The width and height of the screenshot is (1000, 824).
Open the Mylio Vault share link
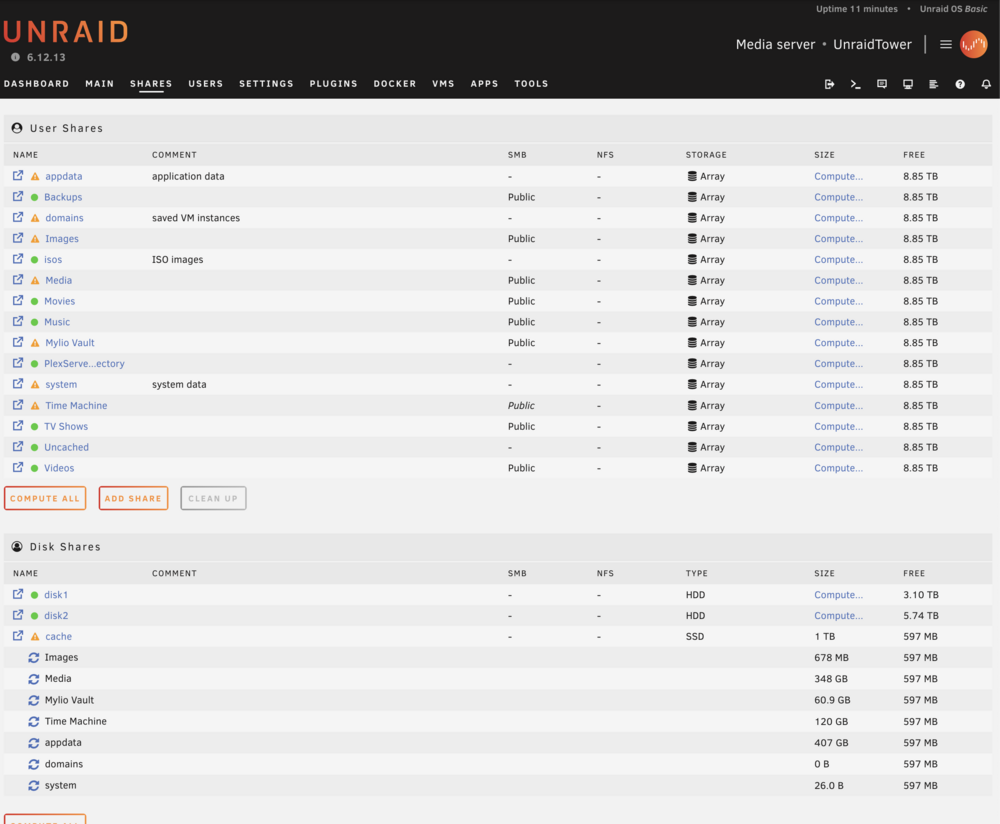[x=70, y=342]
